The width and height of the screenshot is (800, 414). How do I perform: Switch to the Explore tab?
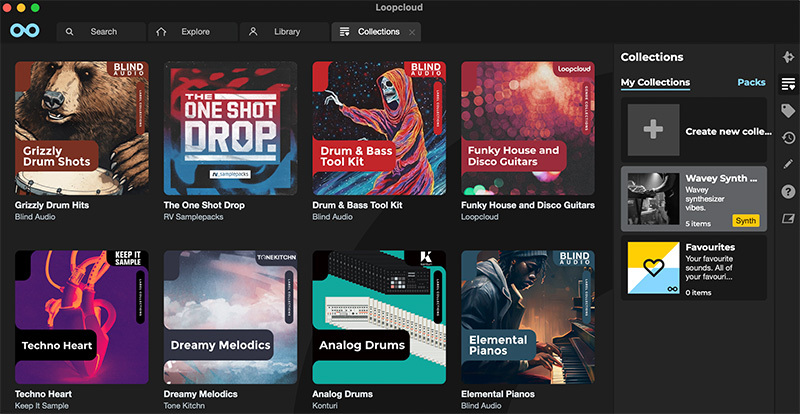coord(194,32)
